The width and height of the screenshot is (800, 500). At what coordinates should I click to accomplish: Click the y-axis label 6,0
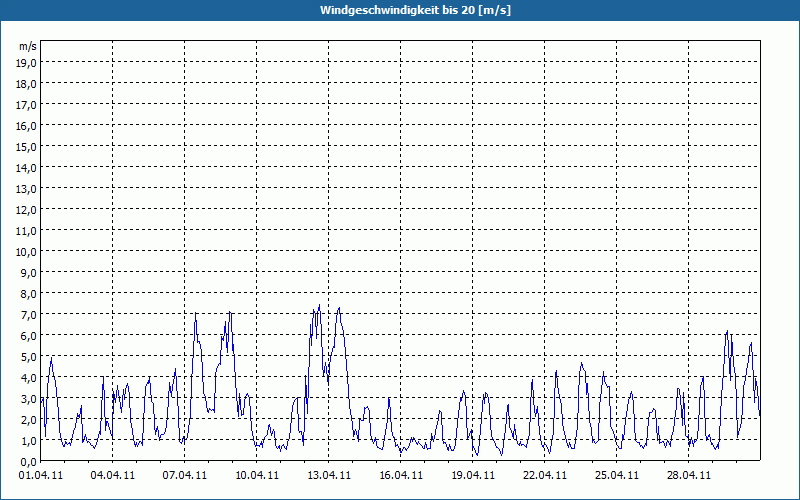[29, 336]
